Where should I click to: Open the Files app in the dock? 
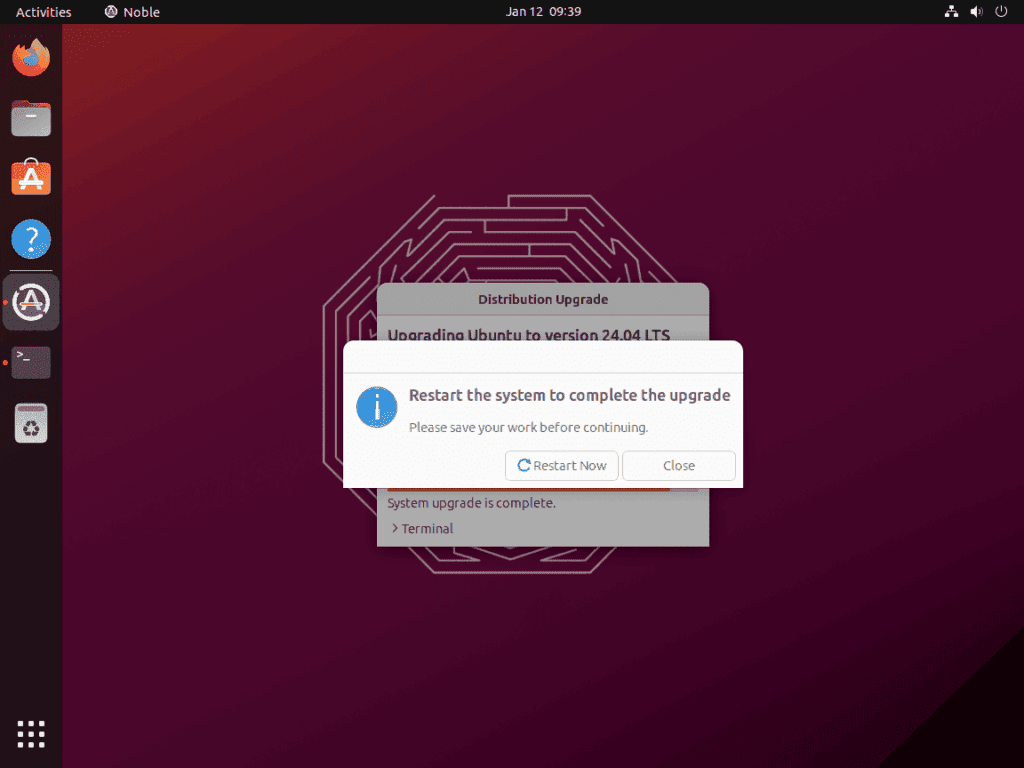pos(30,118)
